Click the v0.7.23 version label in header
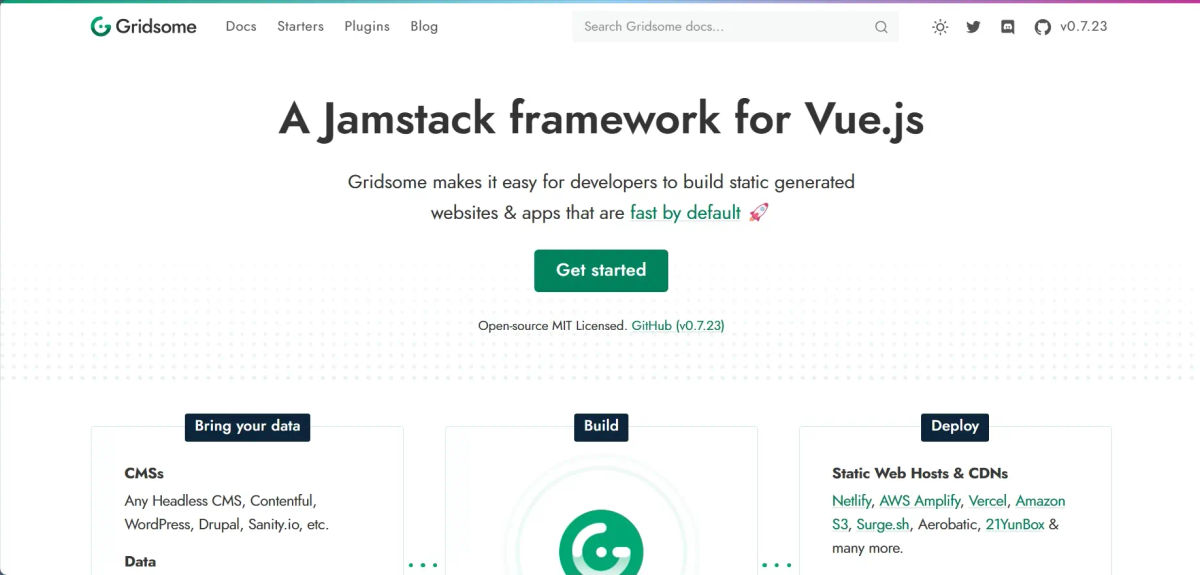Viewport: 1200px width, 575px height. coord(1084,27)
